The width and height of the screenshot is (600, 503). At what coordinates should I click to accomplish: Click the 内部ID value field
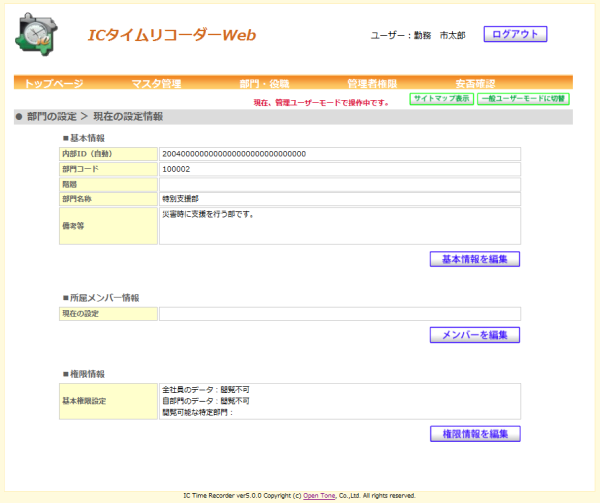[340, 154]
